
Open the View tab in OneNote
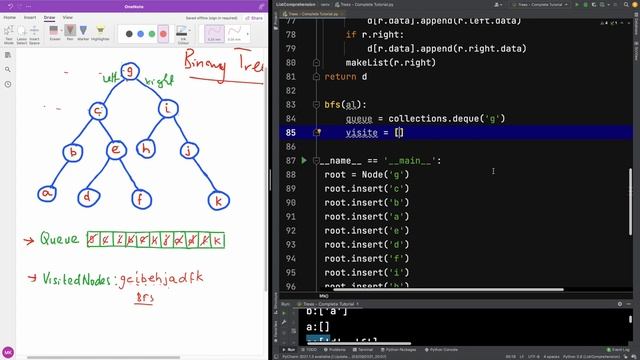tap(67, 18)
